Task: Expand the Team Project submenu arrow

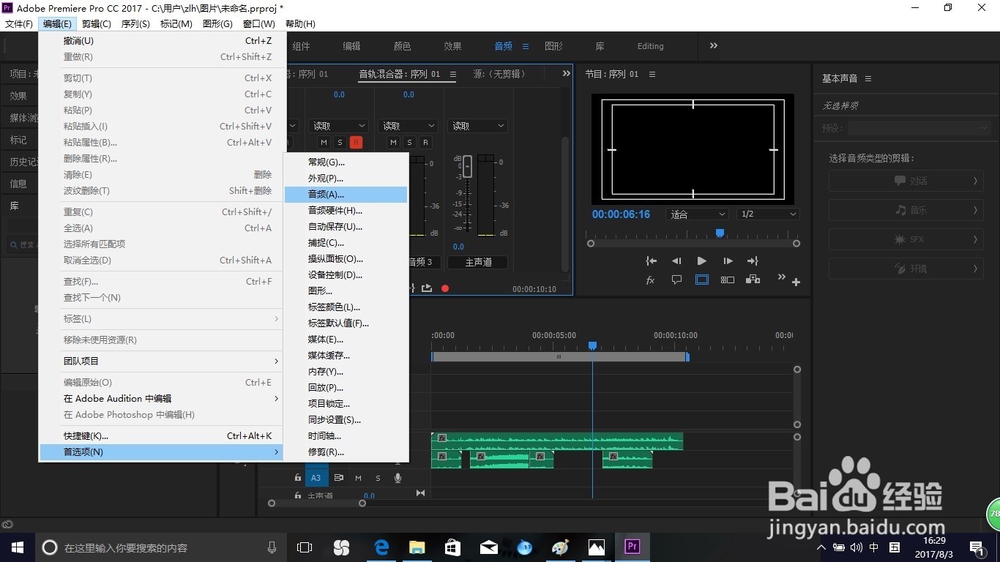Action: pyautogui.click(x=276, y=361)
